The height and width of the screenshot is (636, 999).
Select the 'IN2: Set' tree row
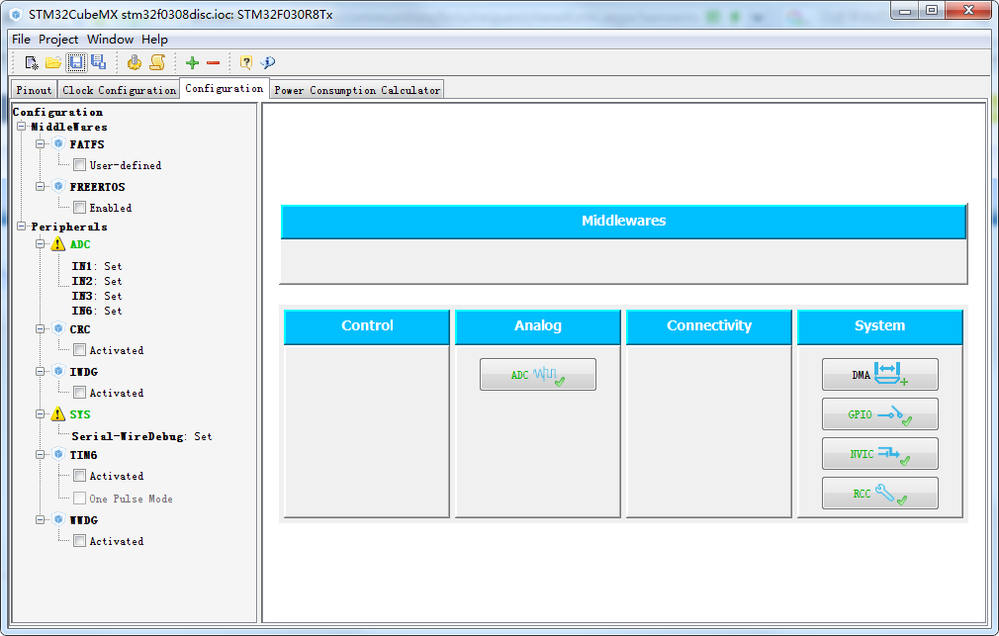point(97,281)
